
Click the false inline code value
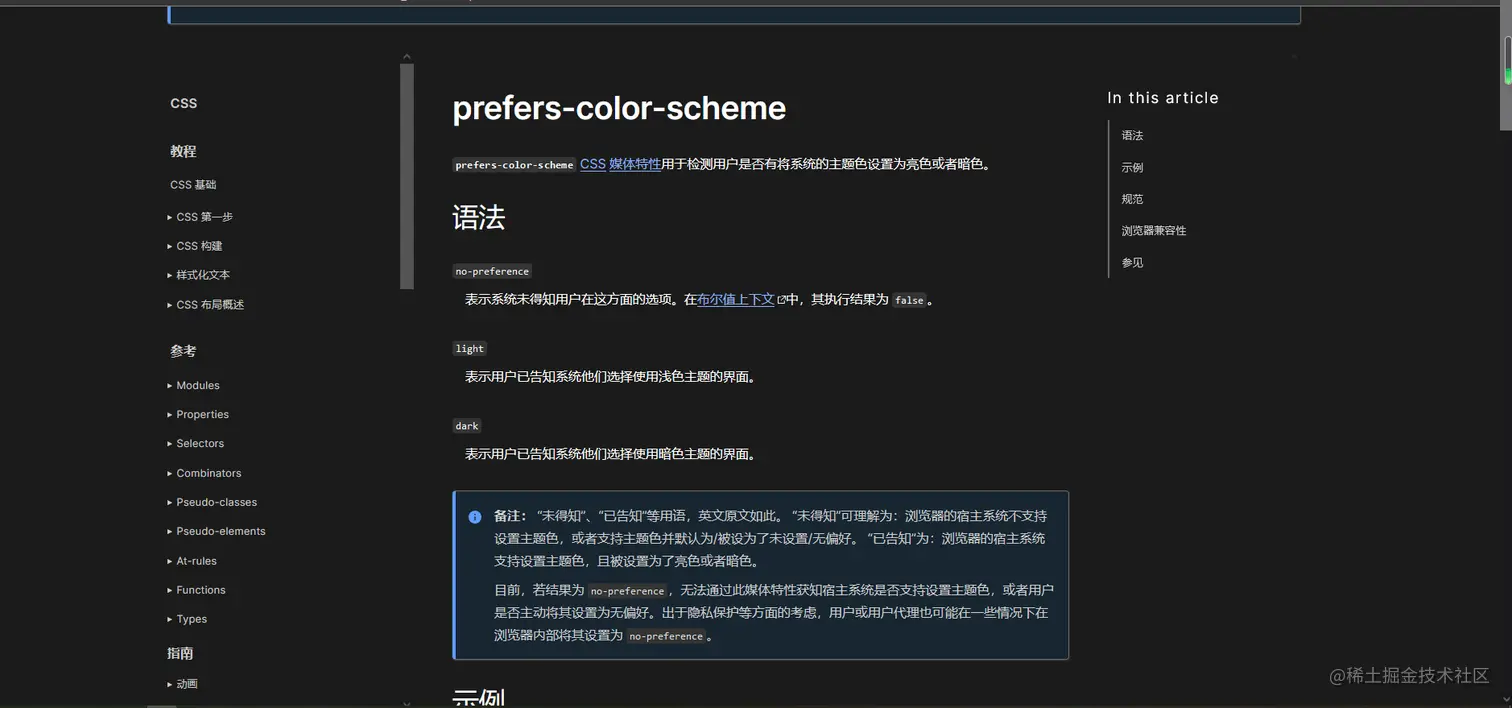(910, 300)
